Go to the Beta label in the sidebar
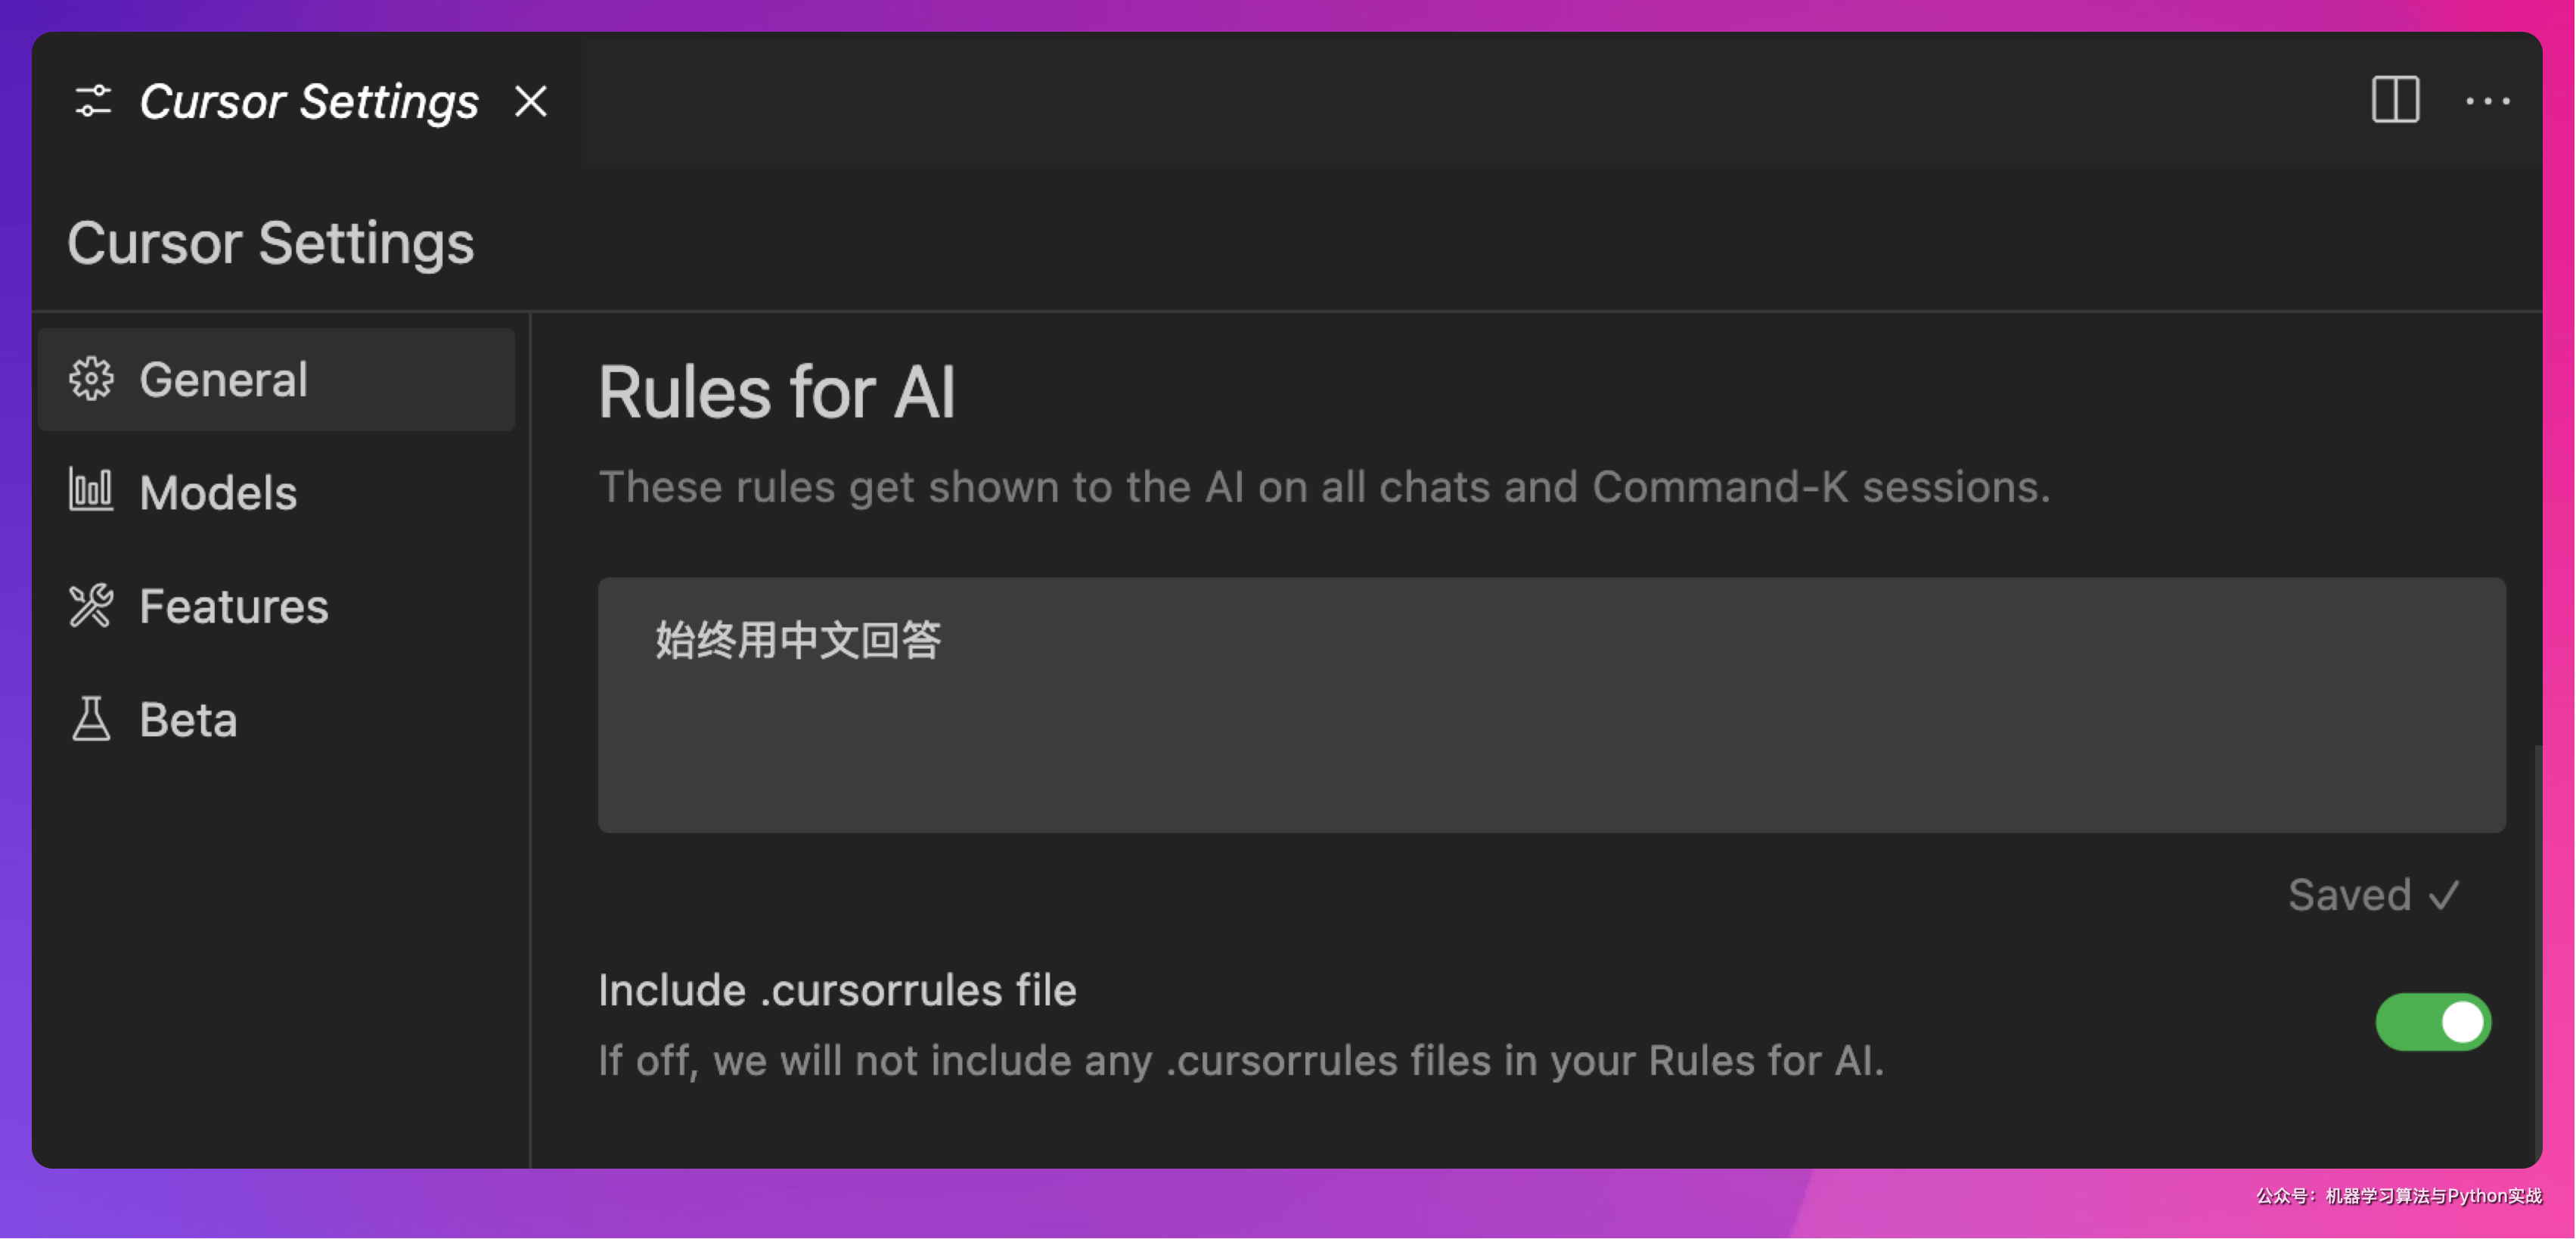This screenshot has height=1239, width=2576. tap(188, 720)
